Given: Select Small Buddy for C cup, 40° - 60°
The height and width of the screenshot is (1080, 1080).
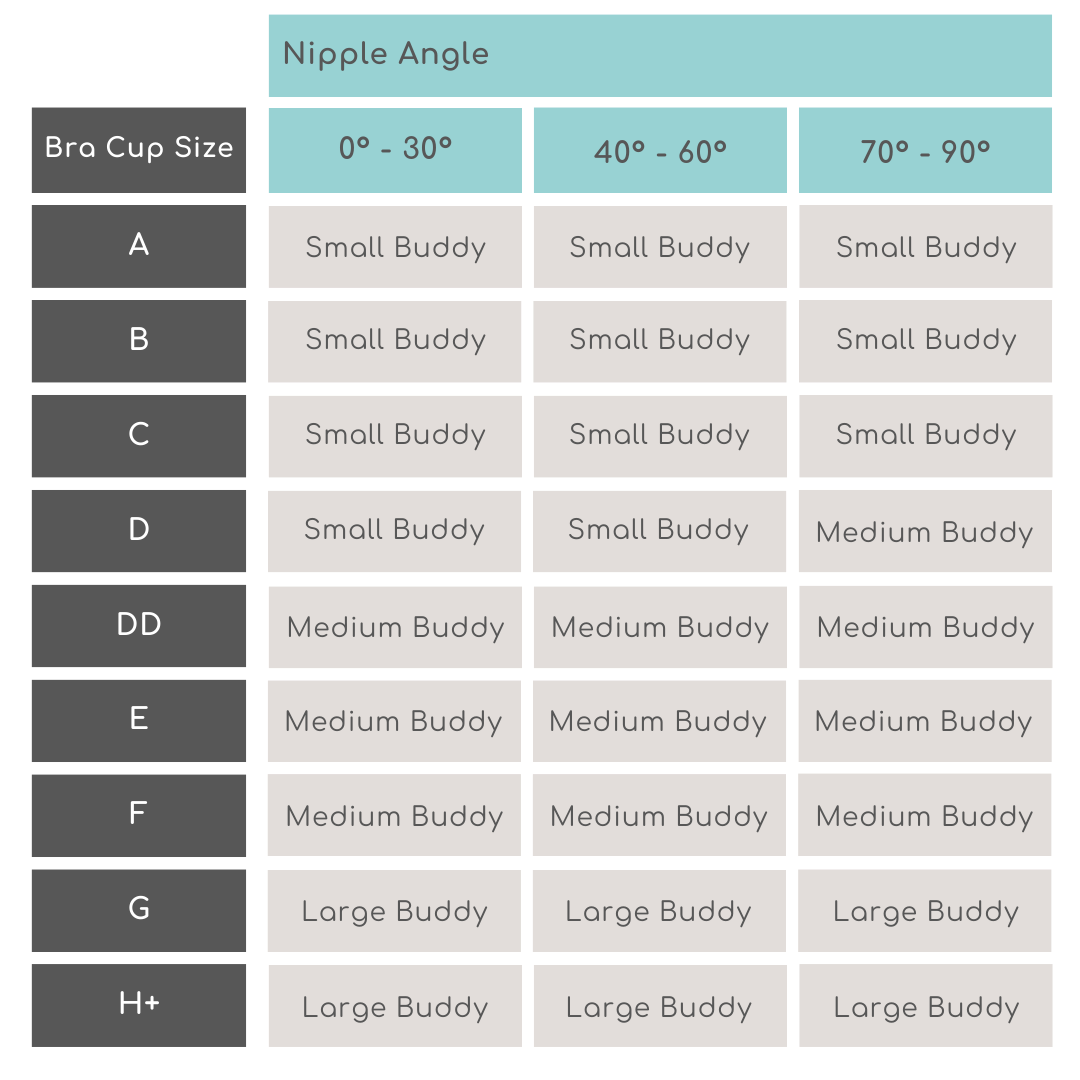Looking at the screenshot, I should pyautogui.click(x=660, y=436).
